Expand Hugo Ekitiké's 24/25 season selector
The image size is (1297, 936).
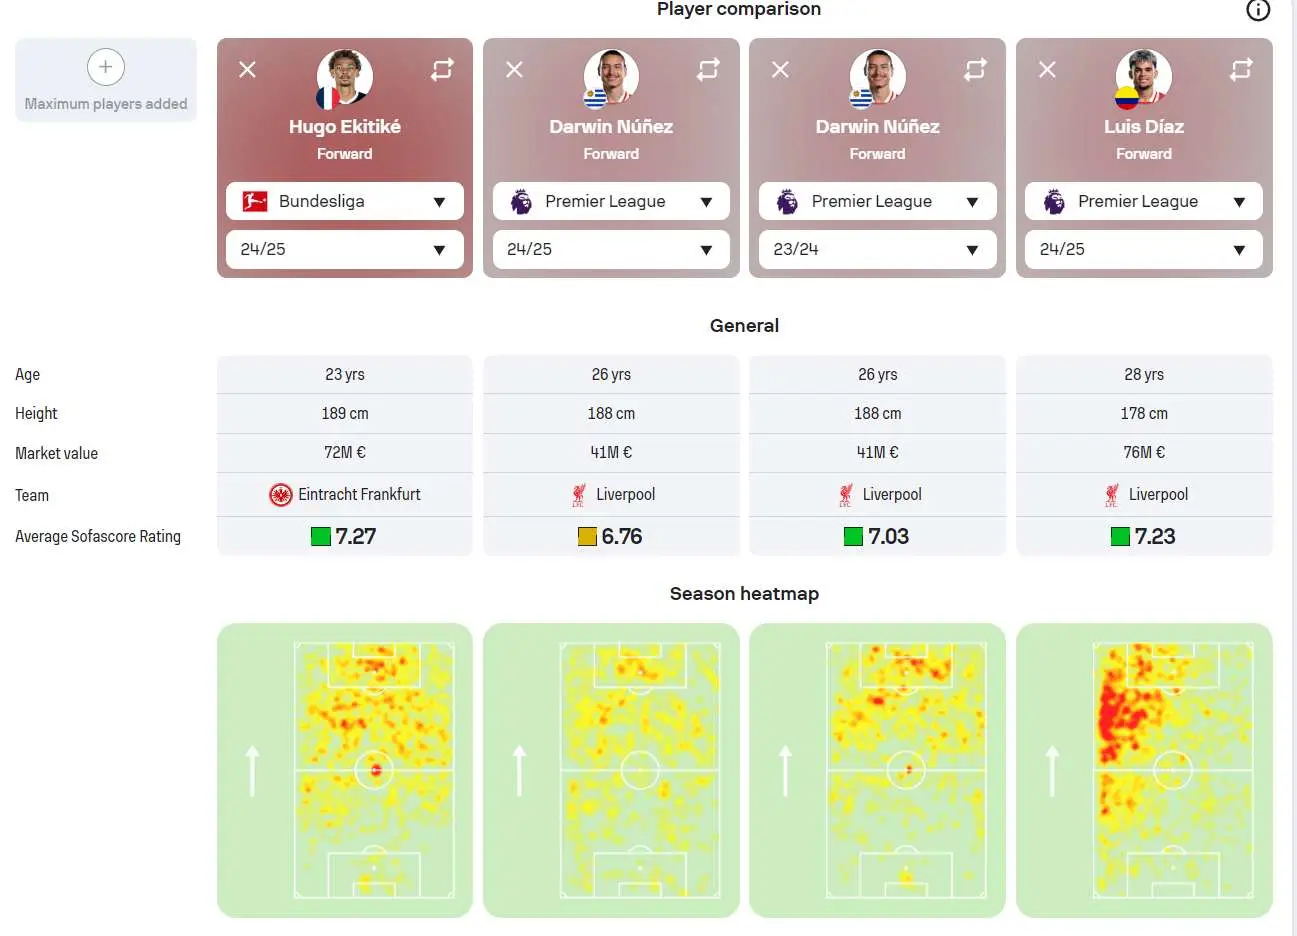pyautogui.click(x=345, y=249)
